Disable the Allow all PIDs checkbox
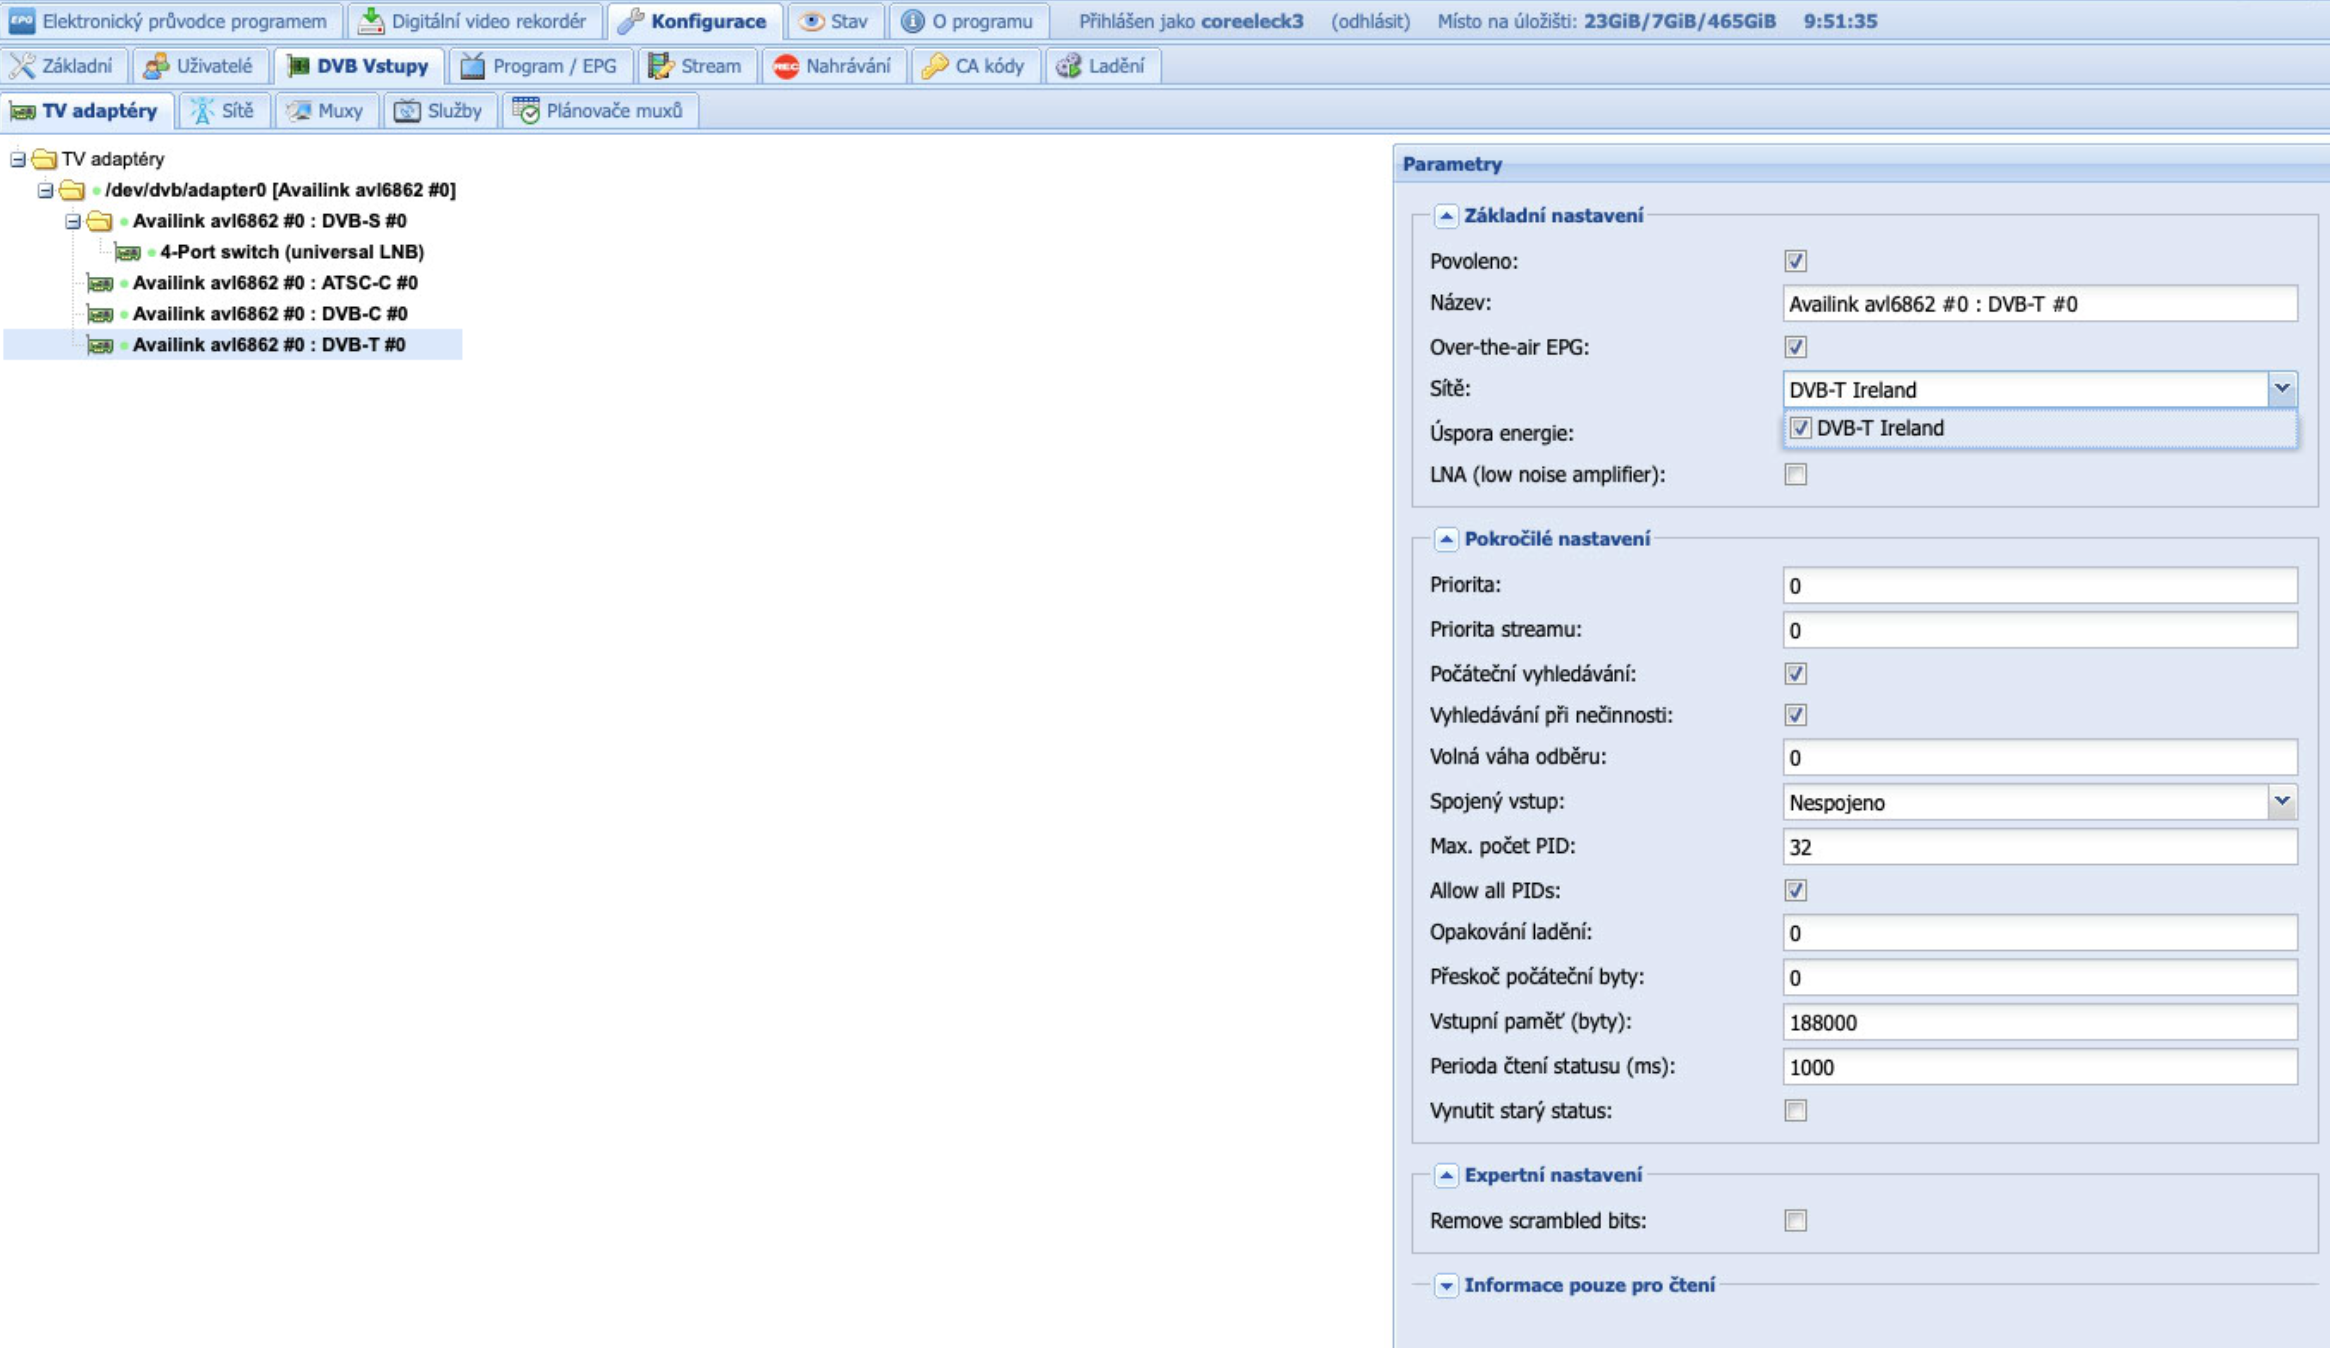 tap(1795, 890)
